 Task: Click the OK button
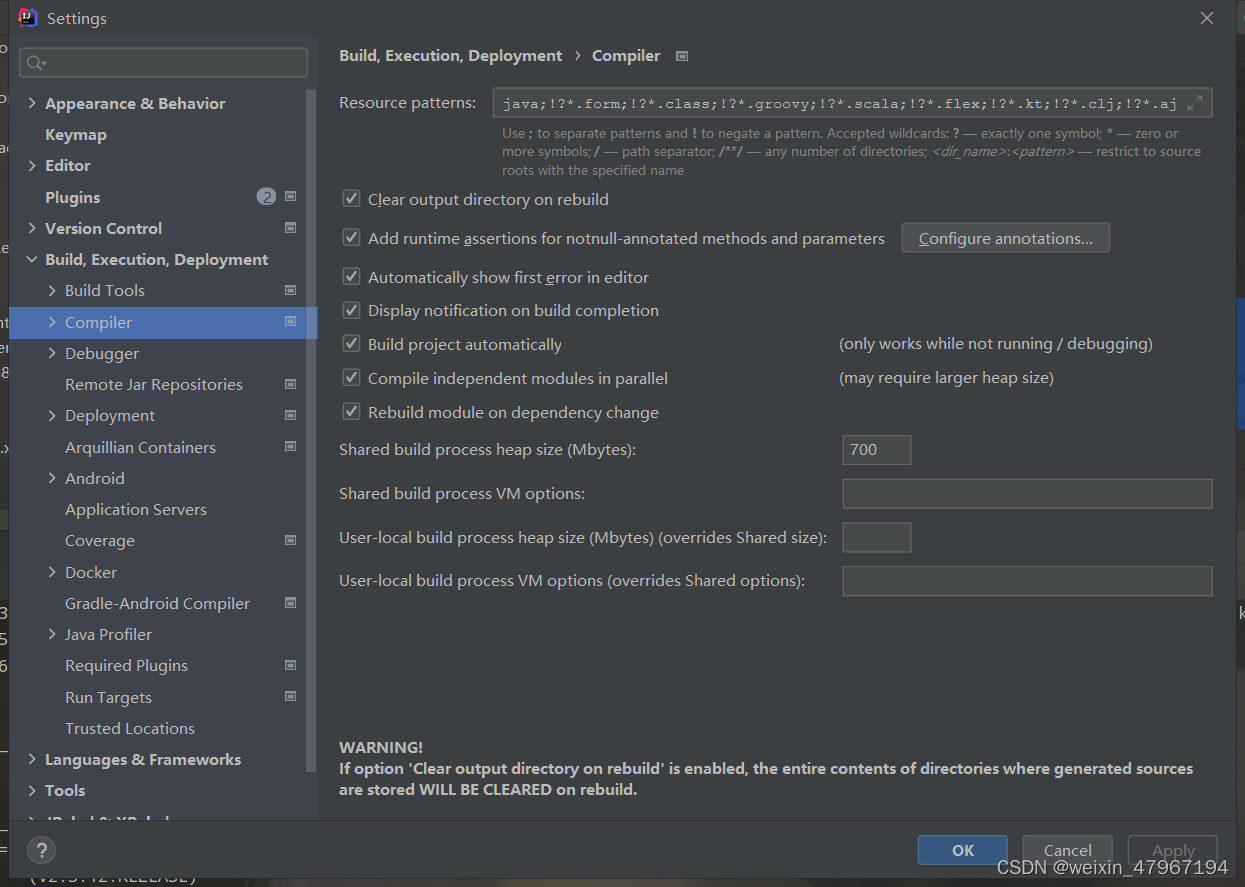(961, 850)
